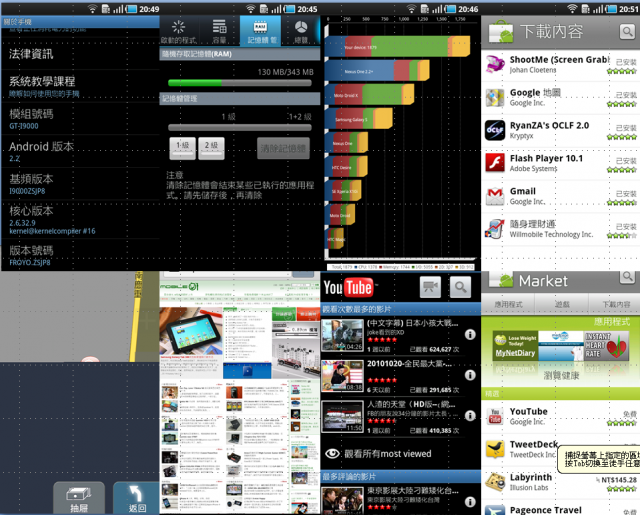Open the YouTube app icon in Market list

495,416
